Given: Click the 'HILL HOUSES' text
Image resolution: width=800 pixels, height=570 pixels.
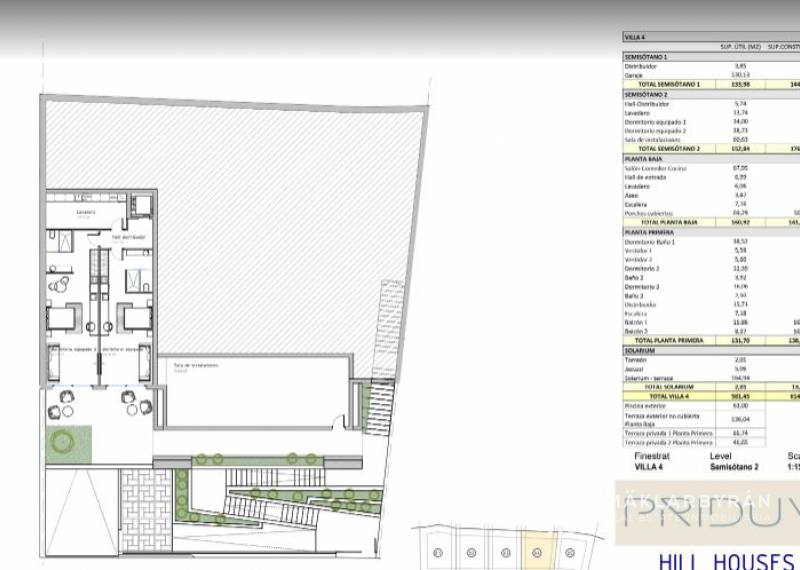Looking at the screenshot, I should (x=727, y=559).
